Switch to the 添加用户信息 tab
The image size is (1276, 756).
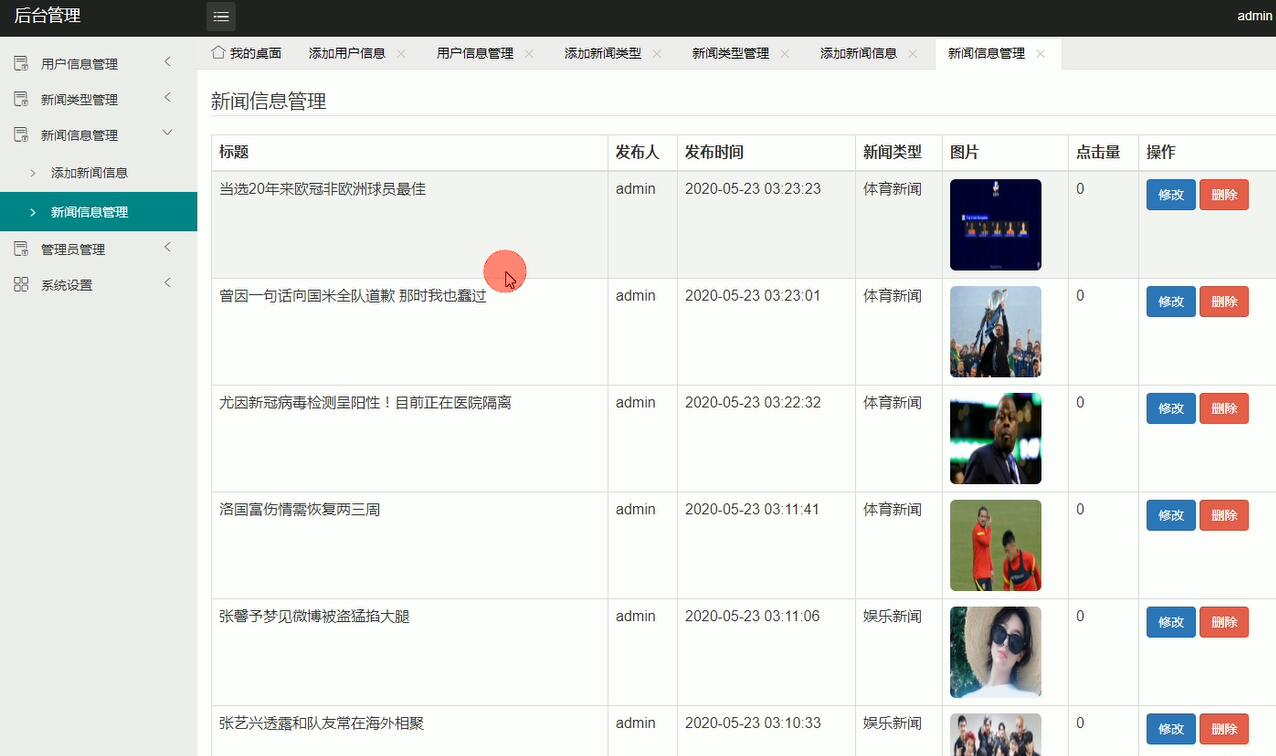click(x=347, y=54)
